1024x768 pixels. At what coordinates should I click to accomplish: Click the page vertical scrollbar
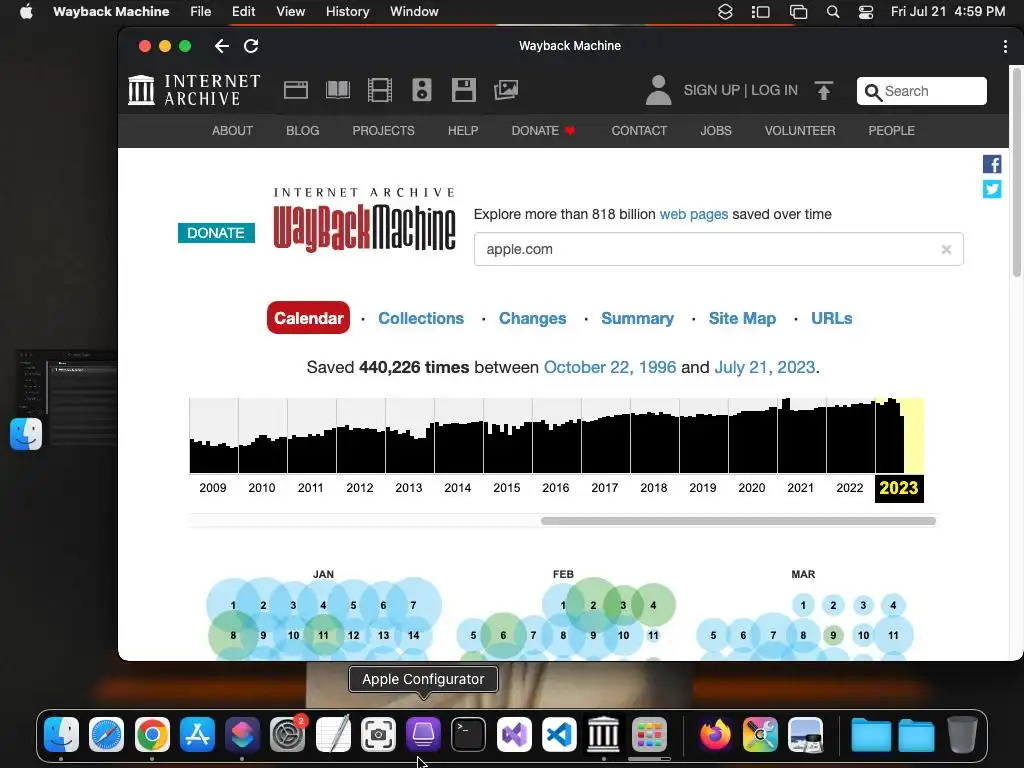coord(1017,173)
